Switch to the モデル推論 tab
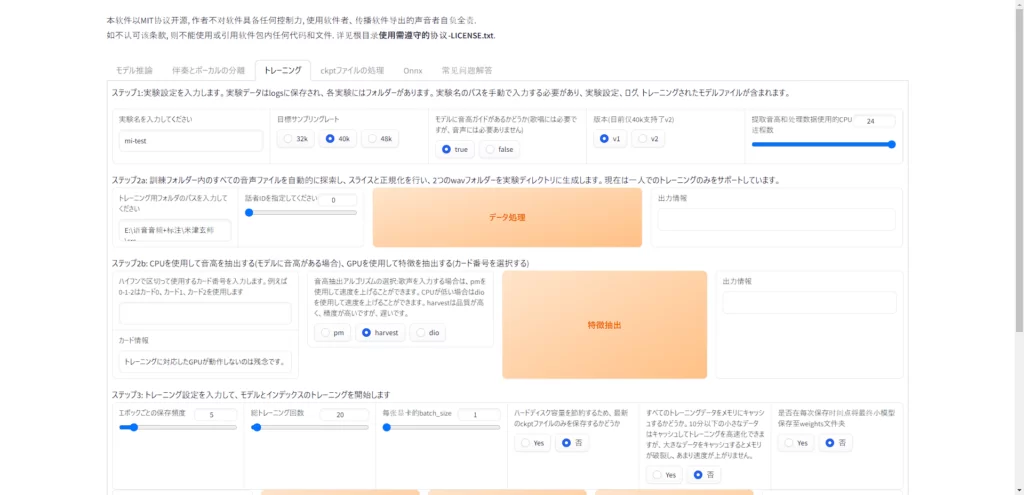 pyautogui.click(x=134, y=70)
